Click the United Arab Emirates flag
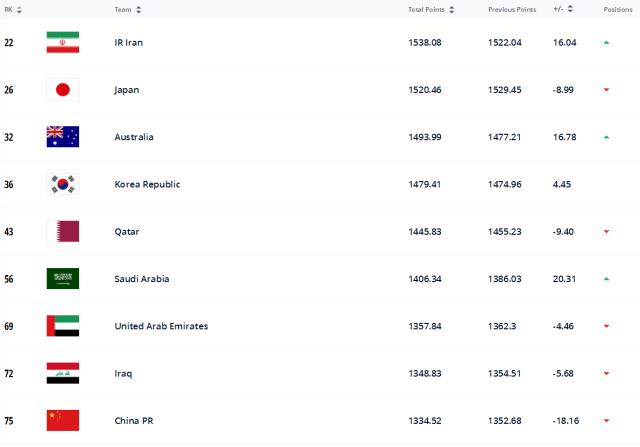 pos(62,326)
